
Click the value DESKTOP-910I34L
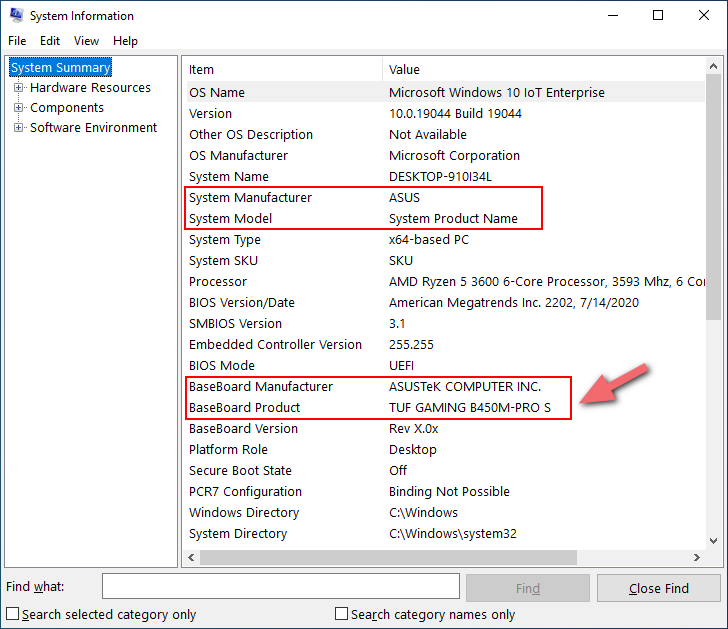point(440,176)
